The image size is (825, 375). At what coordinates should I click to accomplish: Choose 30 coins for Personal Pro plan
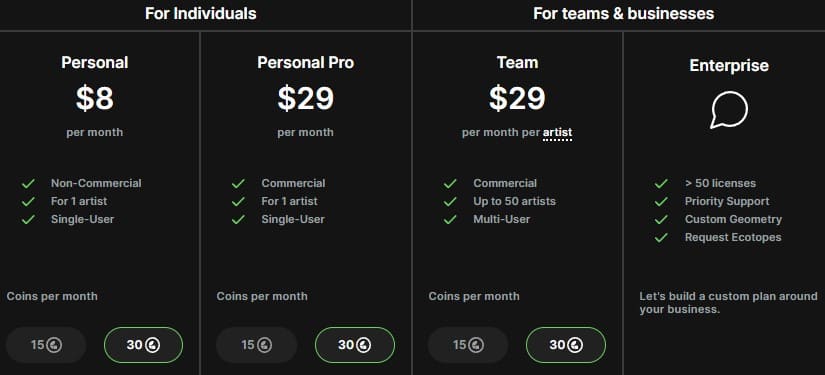[355, 345]
